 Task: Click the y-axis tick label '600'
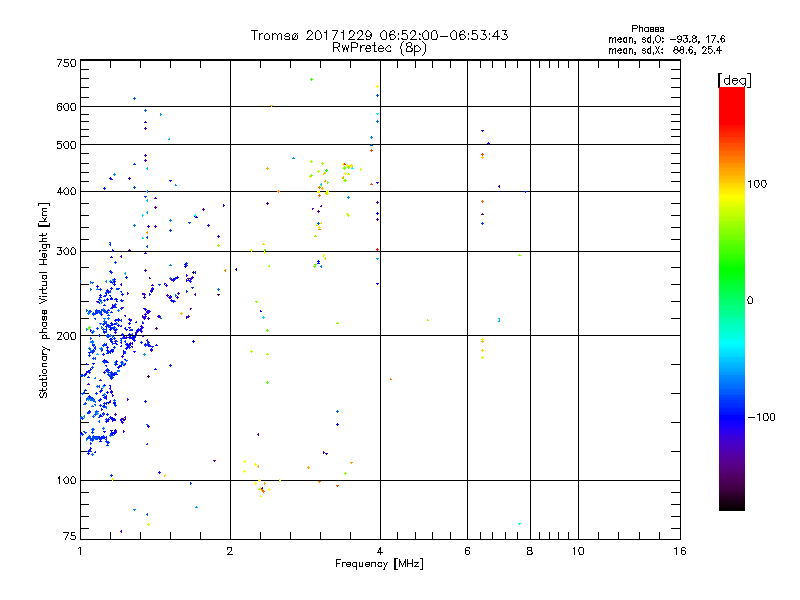(66, 107)
